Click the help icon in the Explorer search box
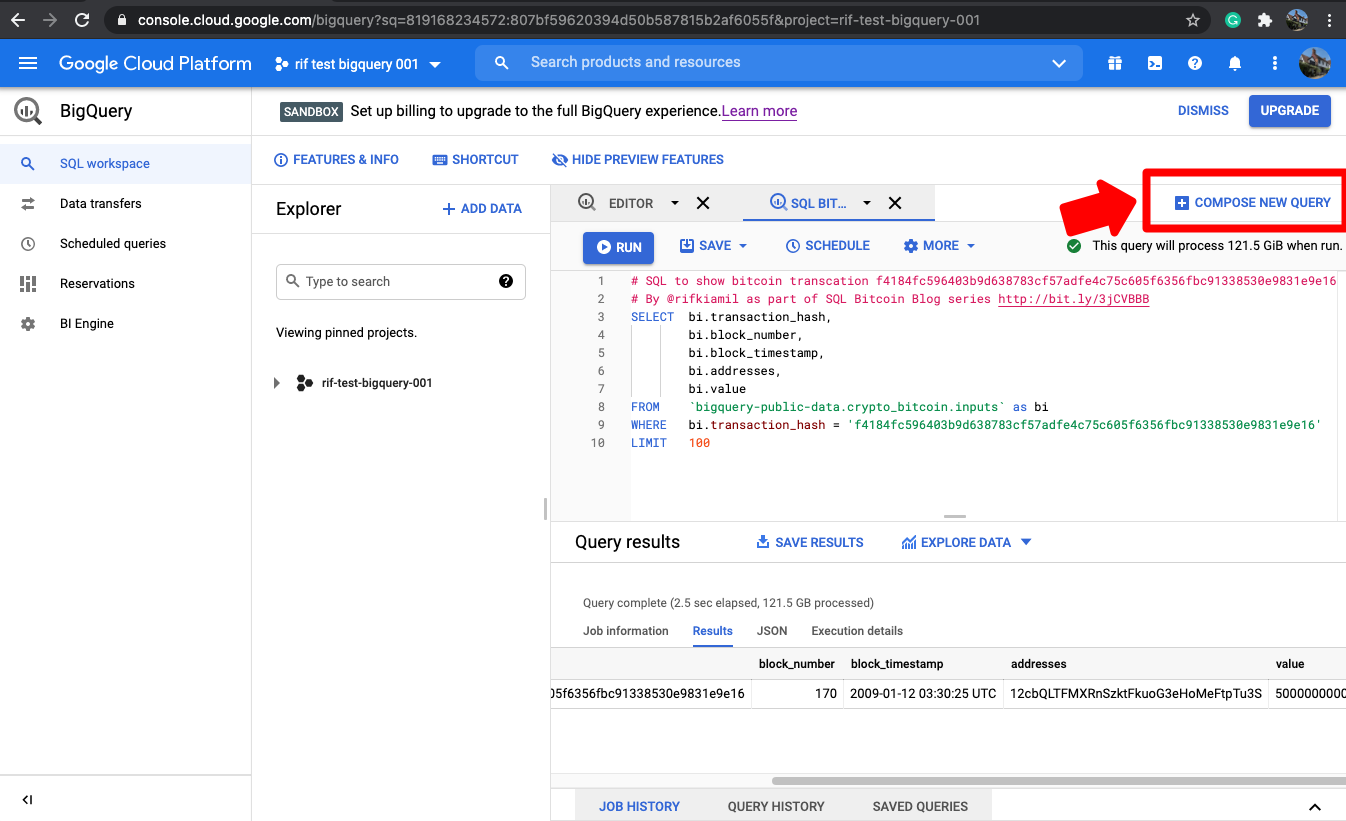The height and width of the screenshot is (821, 1346). pos(506,281)
